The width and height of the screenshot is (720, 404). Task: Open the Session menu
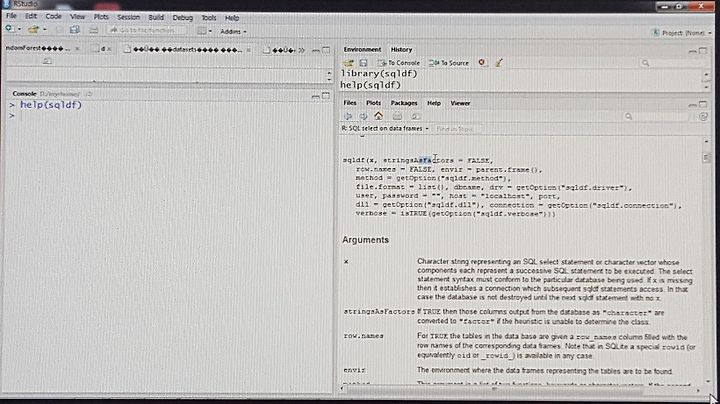[129, 17]
